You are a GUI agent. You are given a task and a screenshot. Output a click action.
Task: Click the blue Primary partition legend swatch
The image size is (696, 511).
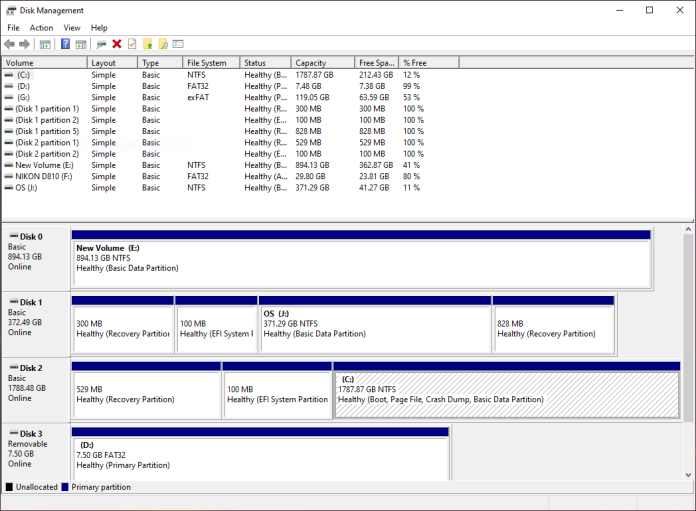65,487
